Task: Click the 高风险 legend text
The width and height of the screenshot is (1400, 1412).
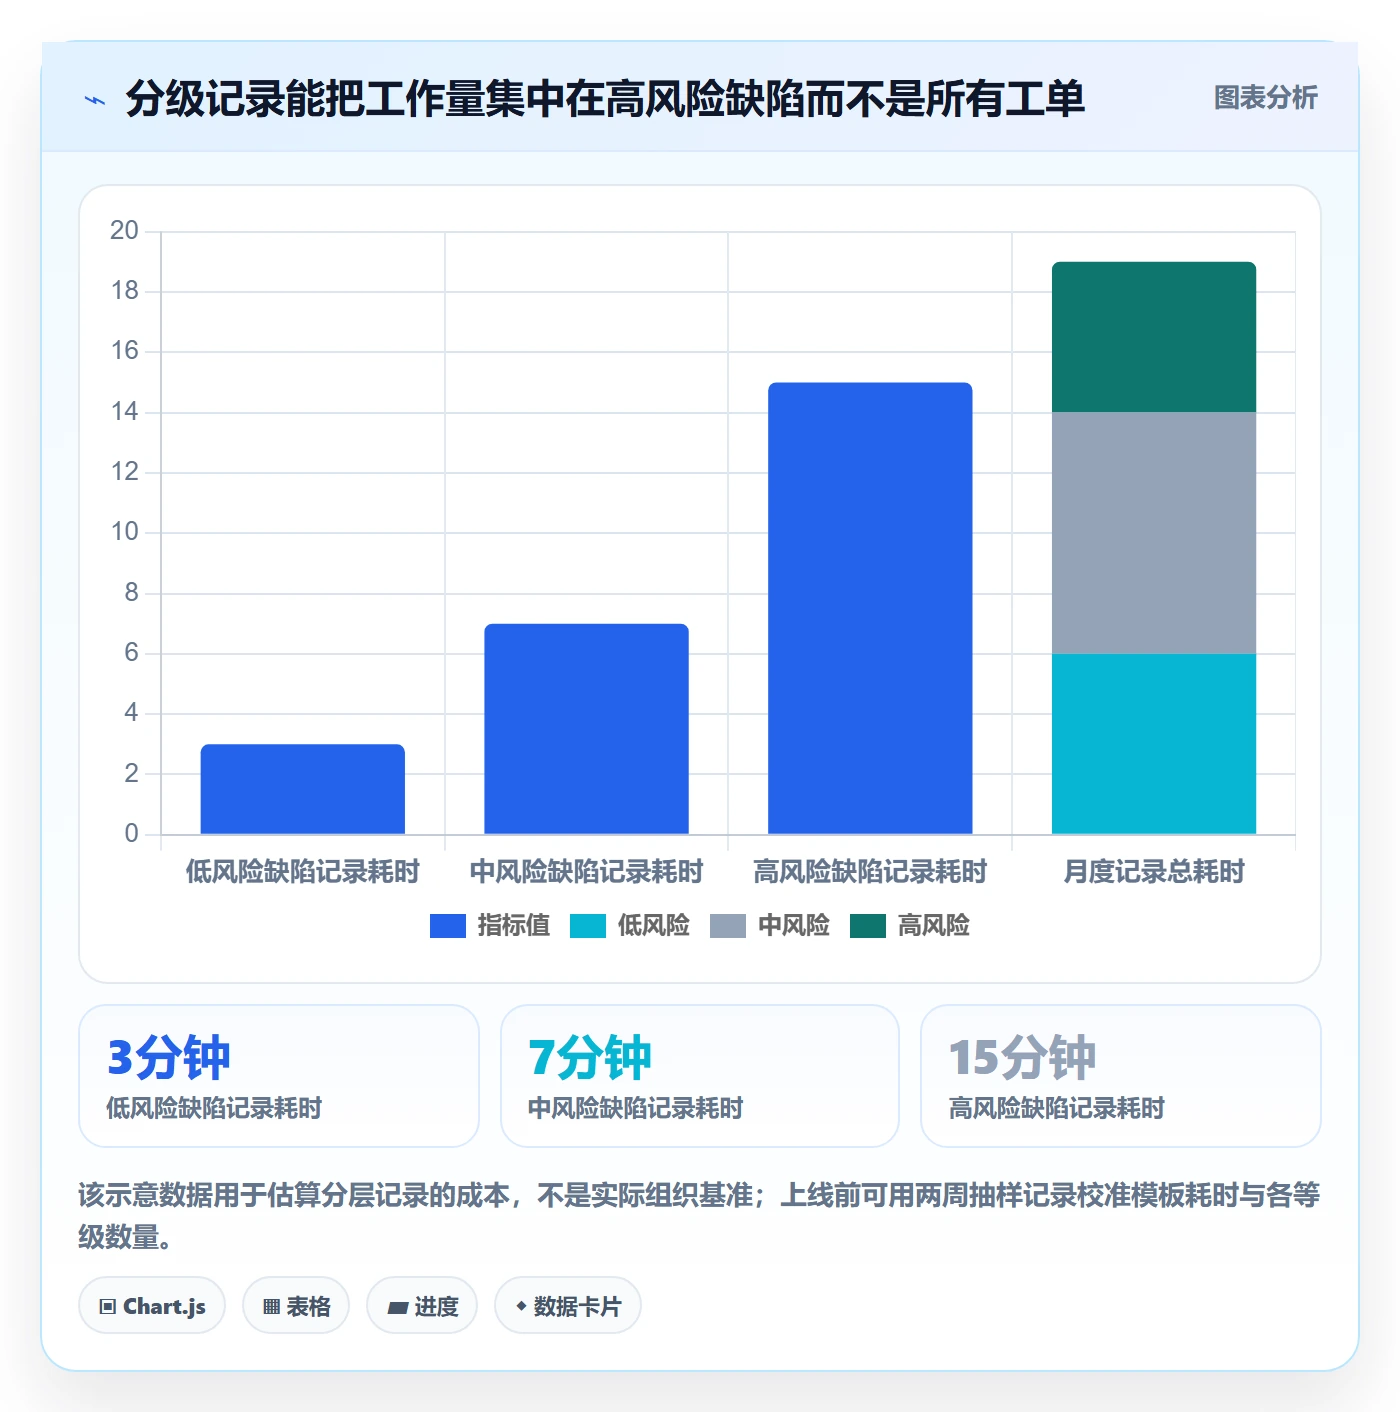Action: pyautogui.click(x=934, y=926)
